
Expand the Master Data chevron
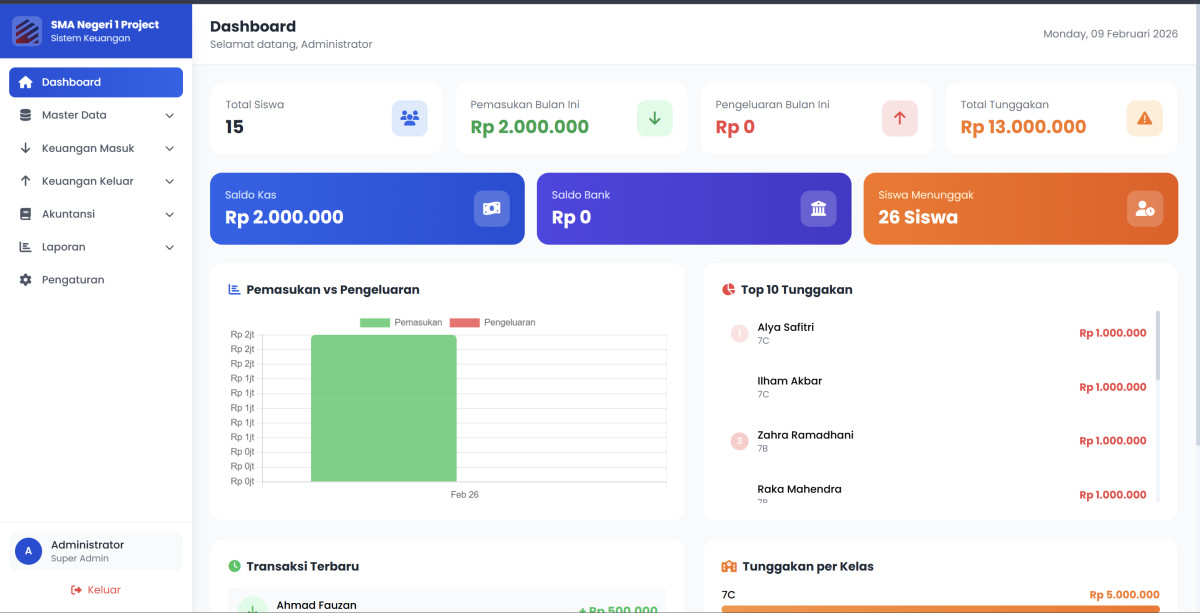169,115
